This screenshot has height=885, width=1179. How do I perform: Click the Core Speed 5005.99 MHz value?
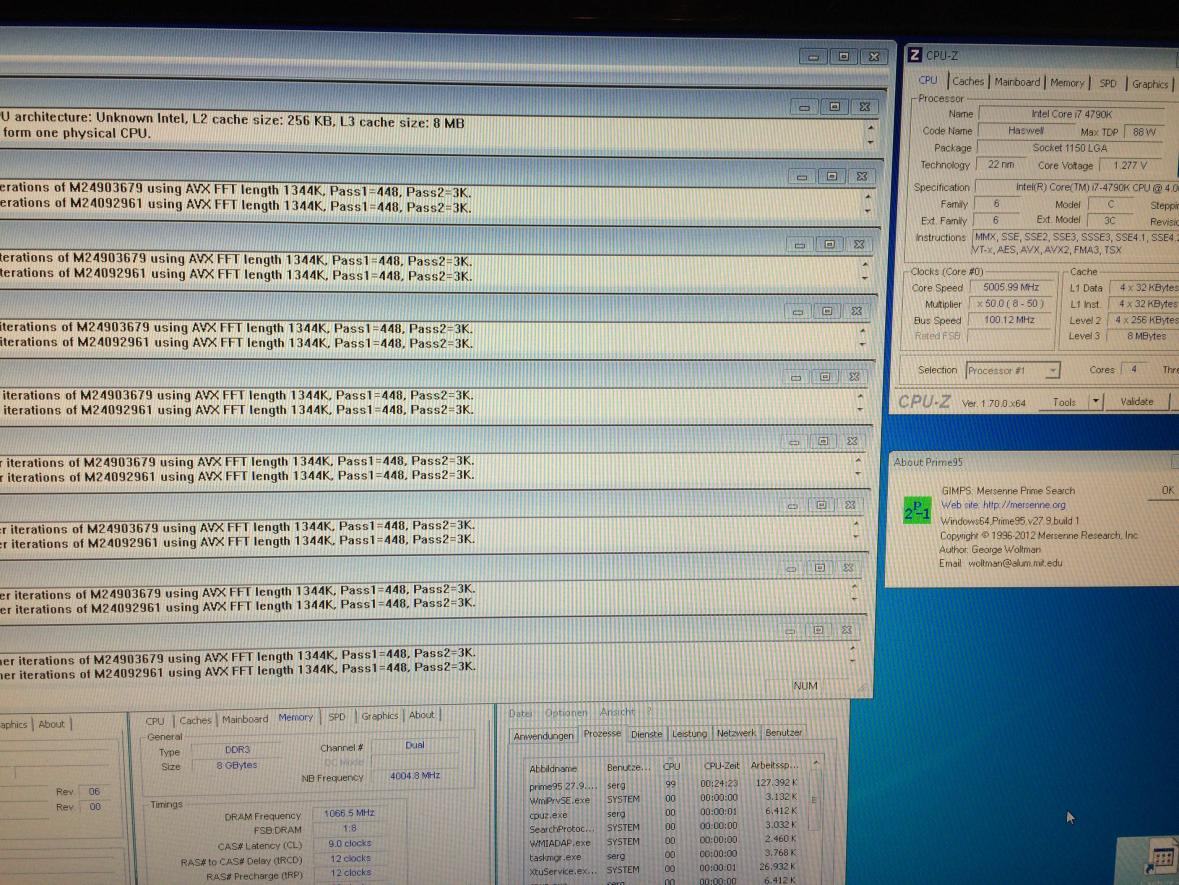pyautogui.click(x=1011, y=287)
